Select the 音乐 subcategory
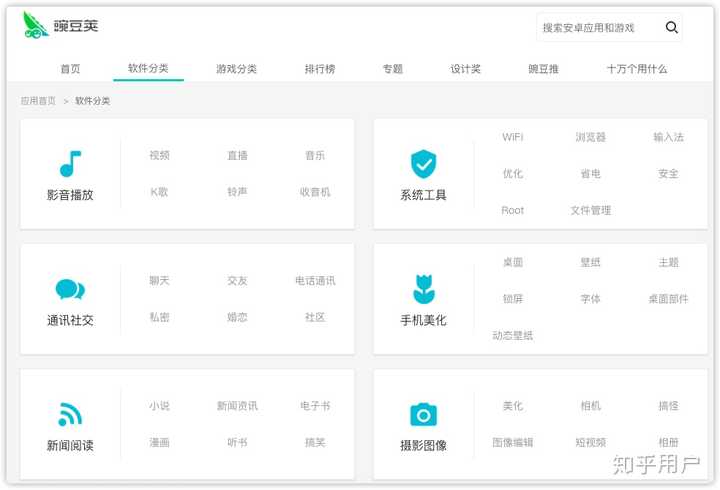The height and width of the screenshot is (490, 720). (x=315, y=155)
